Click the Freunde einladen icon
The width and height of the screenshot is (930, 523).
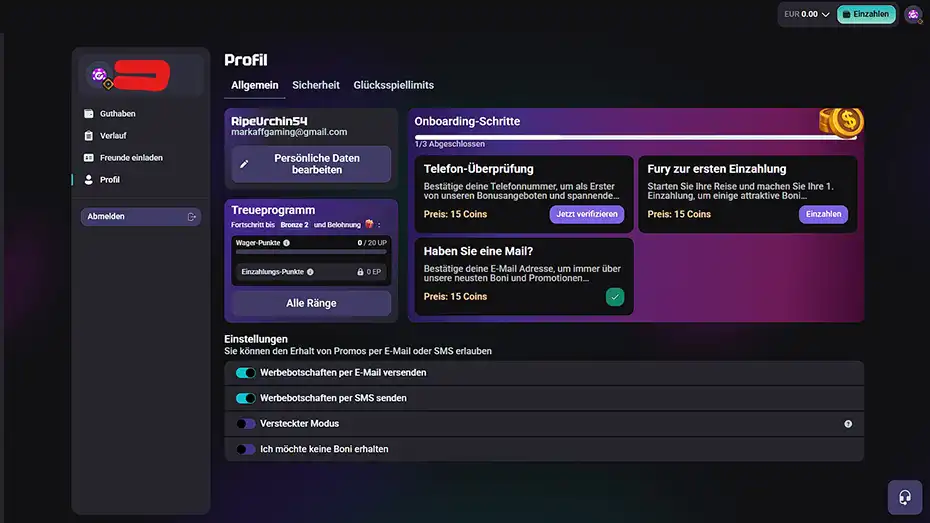coord(89,158)
